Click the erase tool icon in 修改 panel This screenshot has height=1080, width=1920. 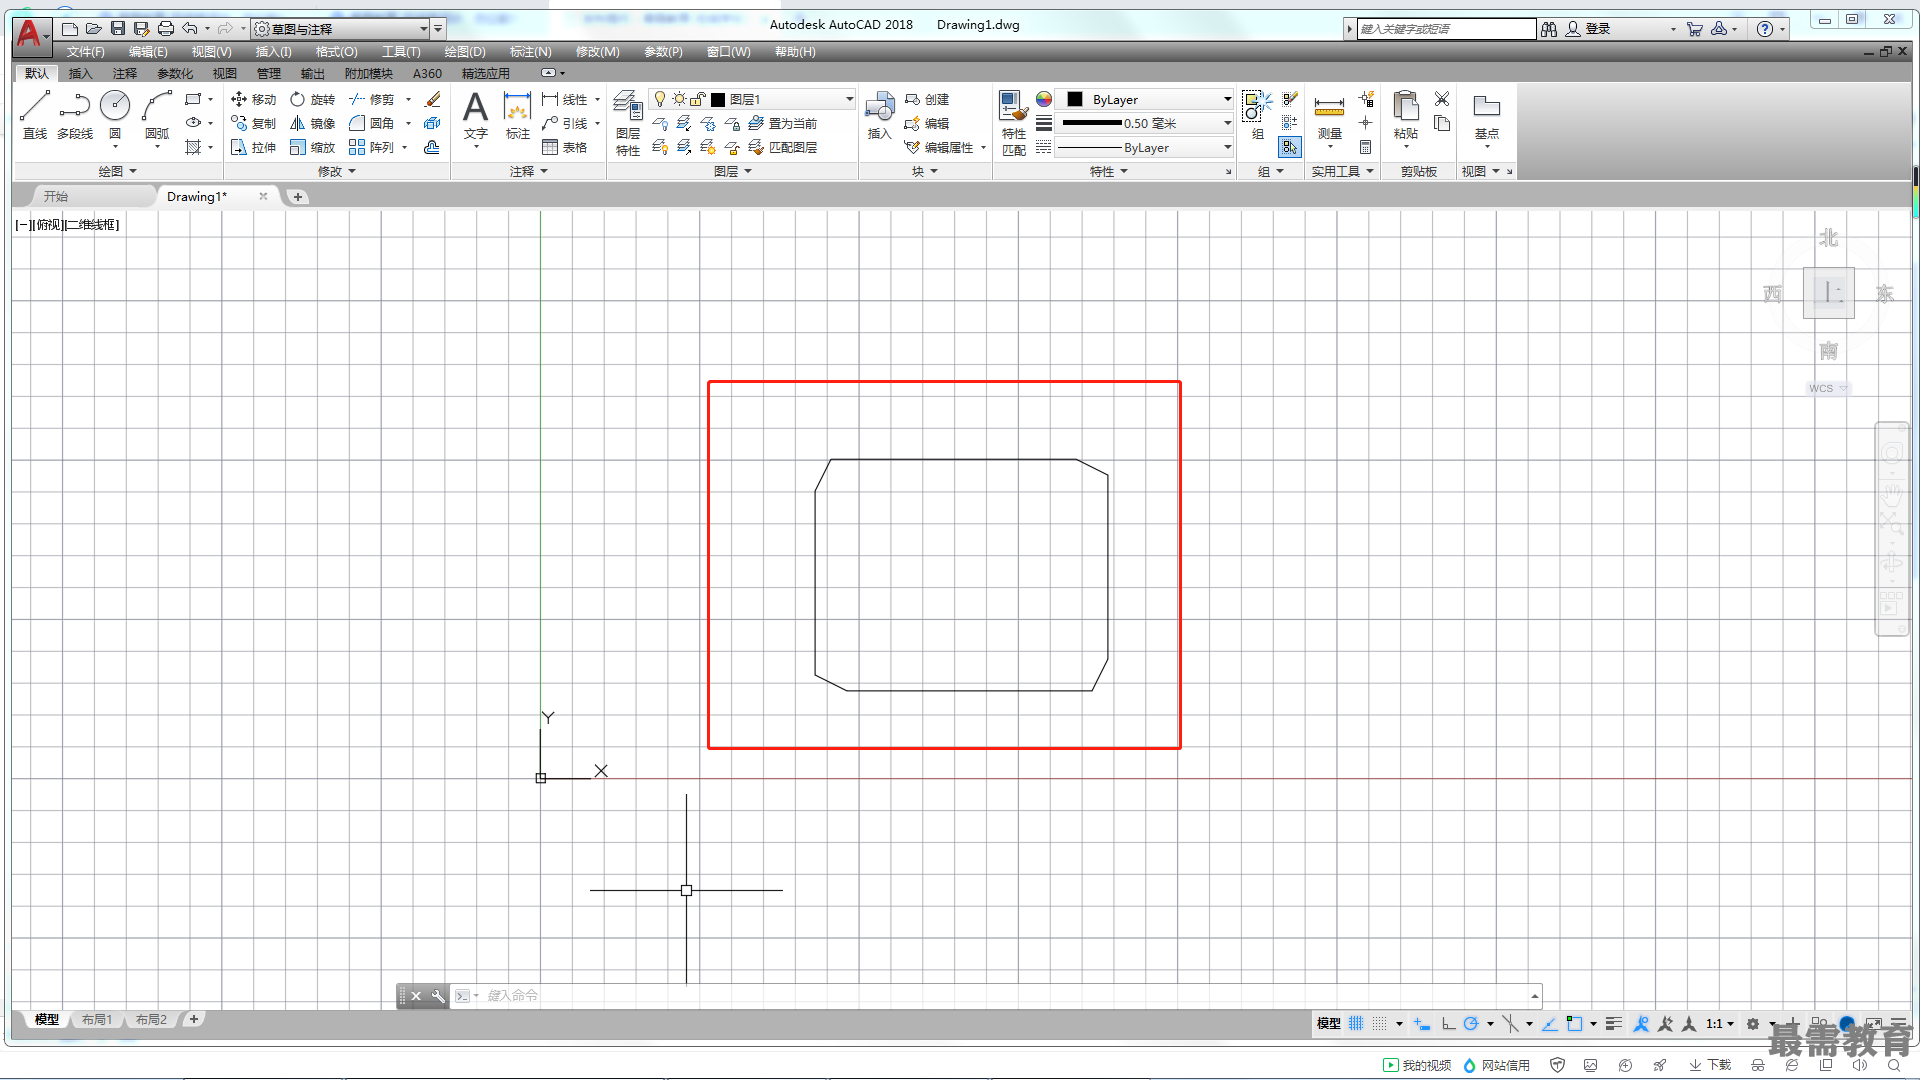[x=432, y=99]
